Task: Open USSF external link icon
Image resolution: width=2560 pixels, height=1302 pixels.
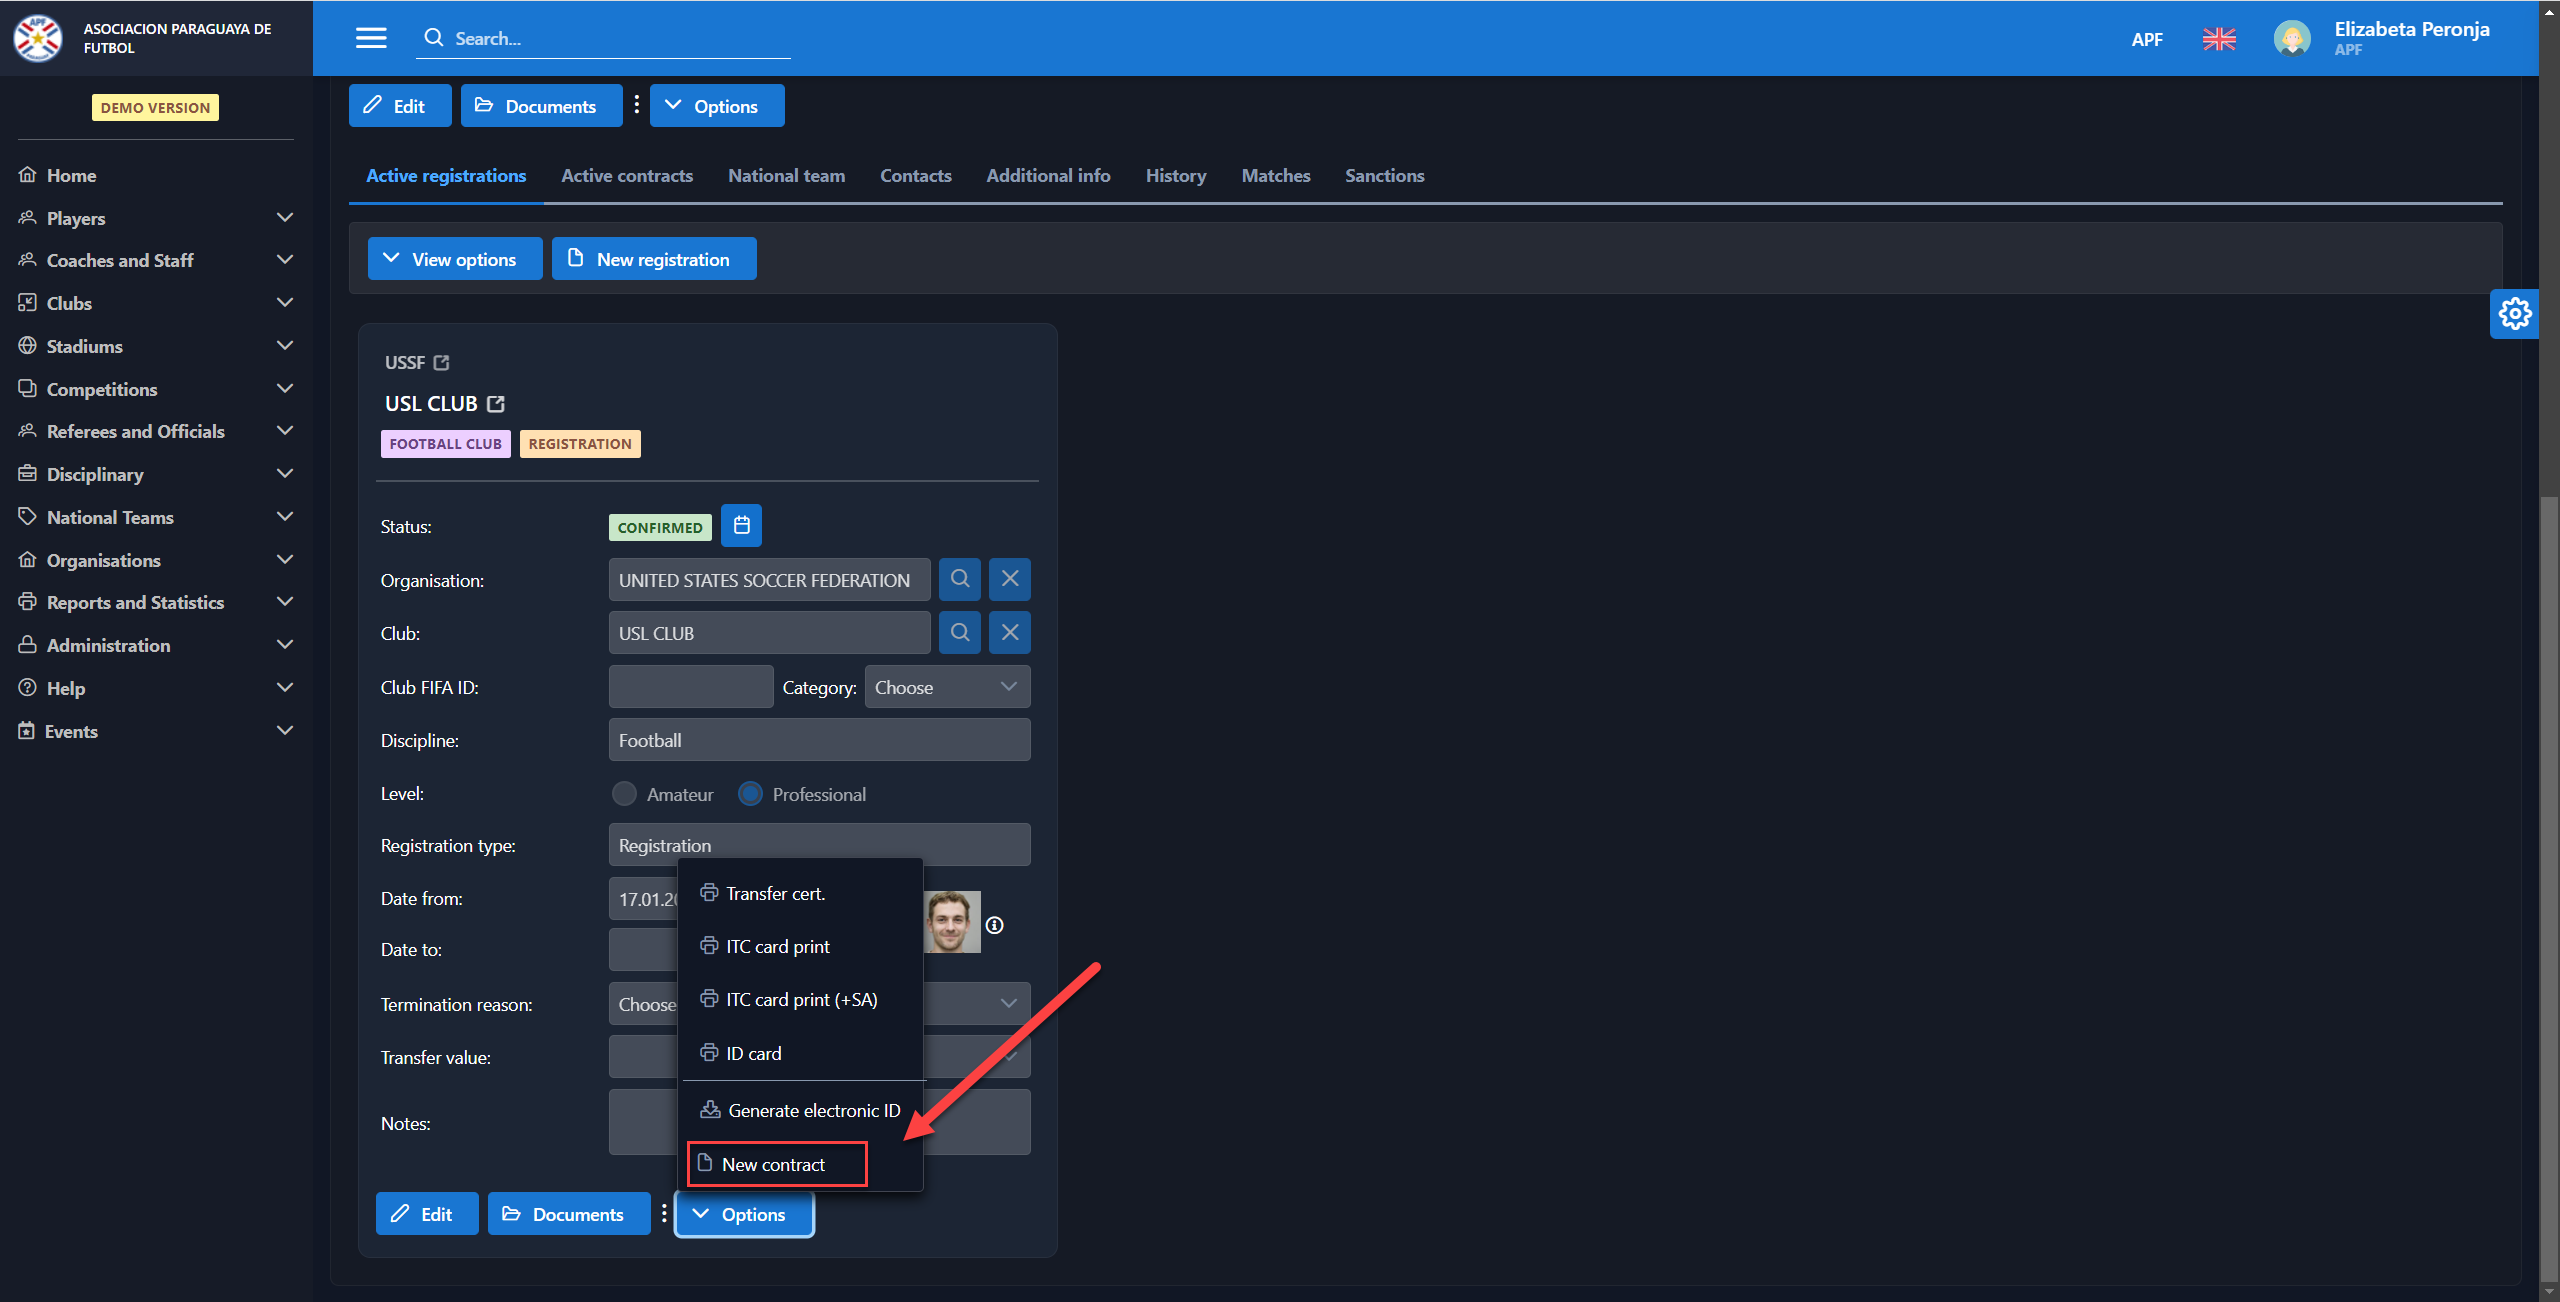Action: pyautogui.click(x=441, y=363)
